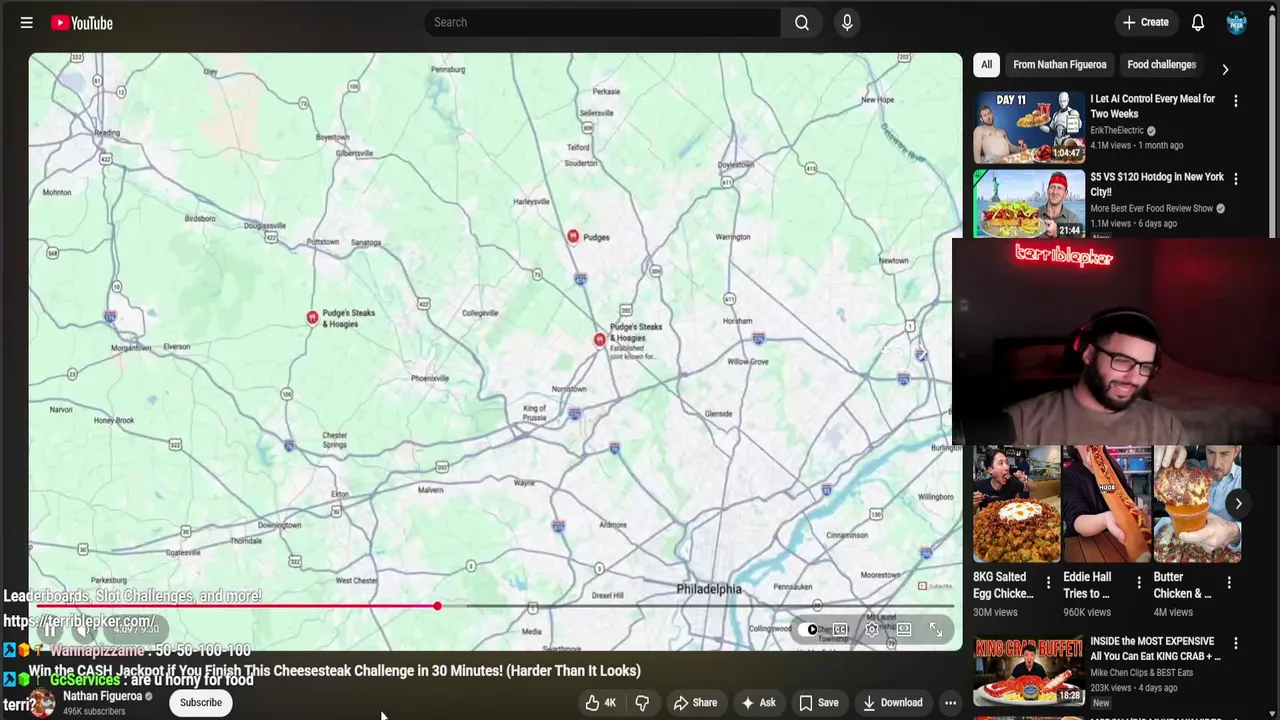The width and height of the screenshot is (1280, 720).
Task: Open options for Butter Chicken short
Action: pos(1228,582)
